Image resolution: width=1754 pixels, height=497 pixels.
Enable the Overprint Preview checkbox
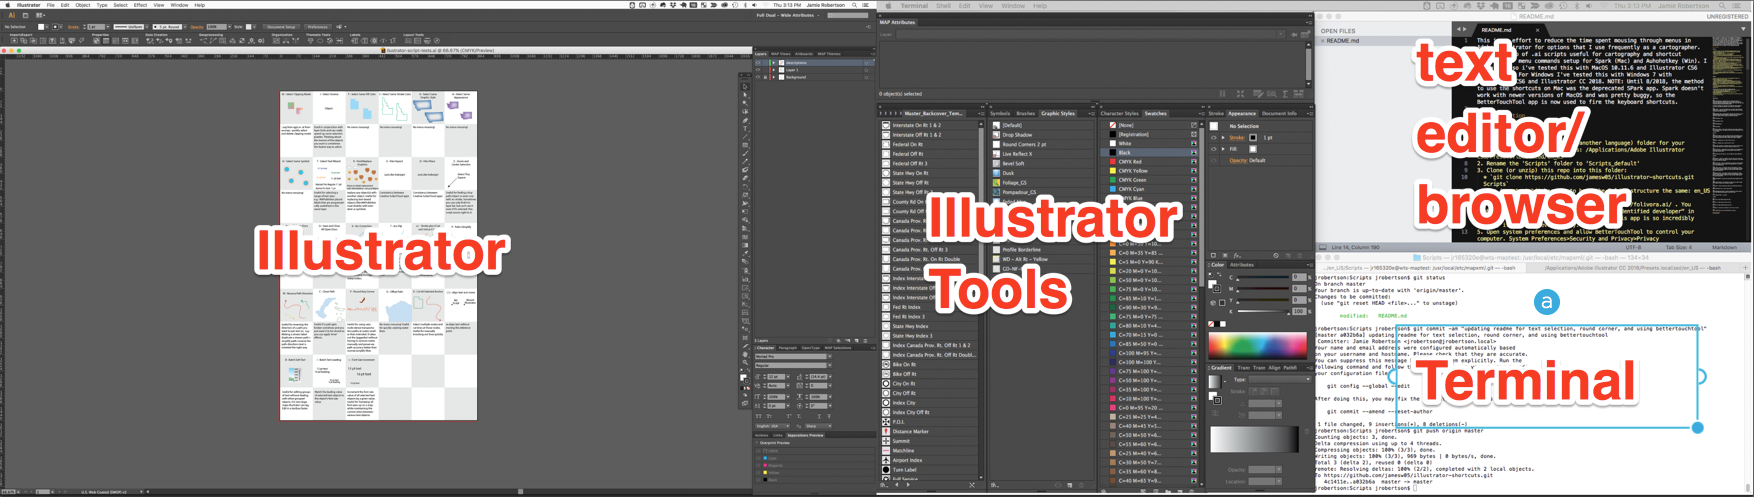[x=757, y=443]
